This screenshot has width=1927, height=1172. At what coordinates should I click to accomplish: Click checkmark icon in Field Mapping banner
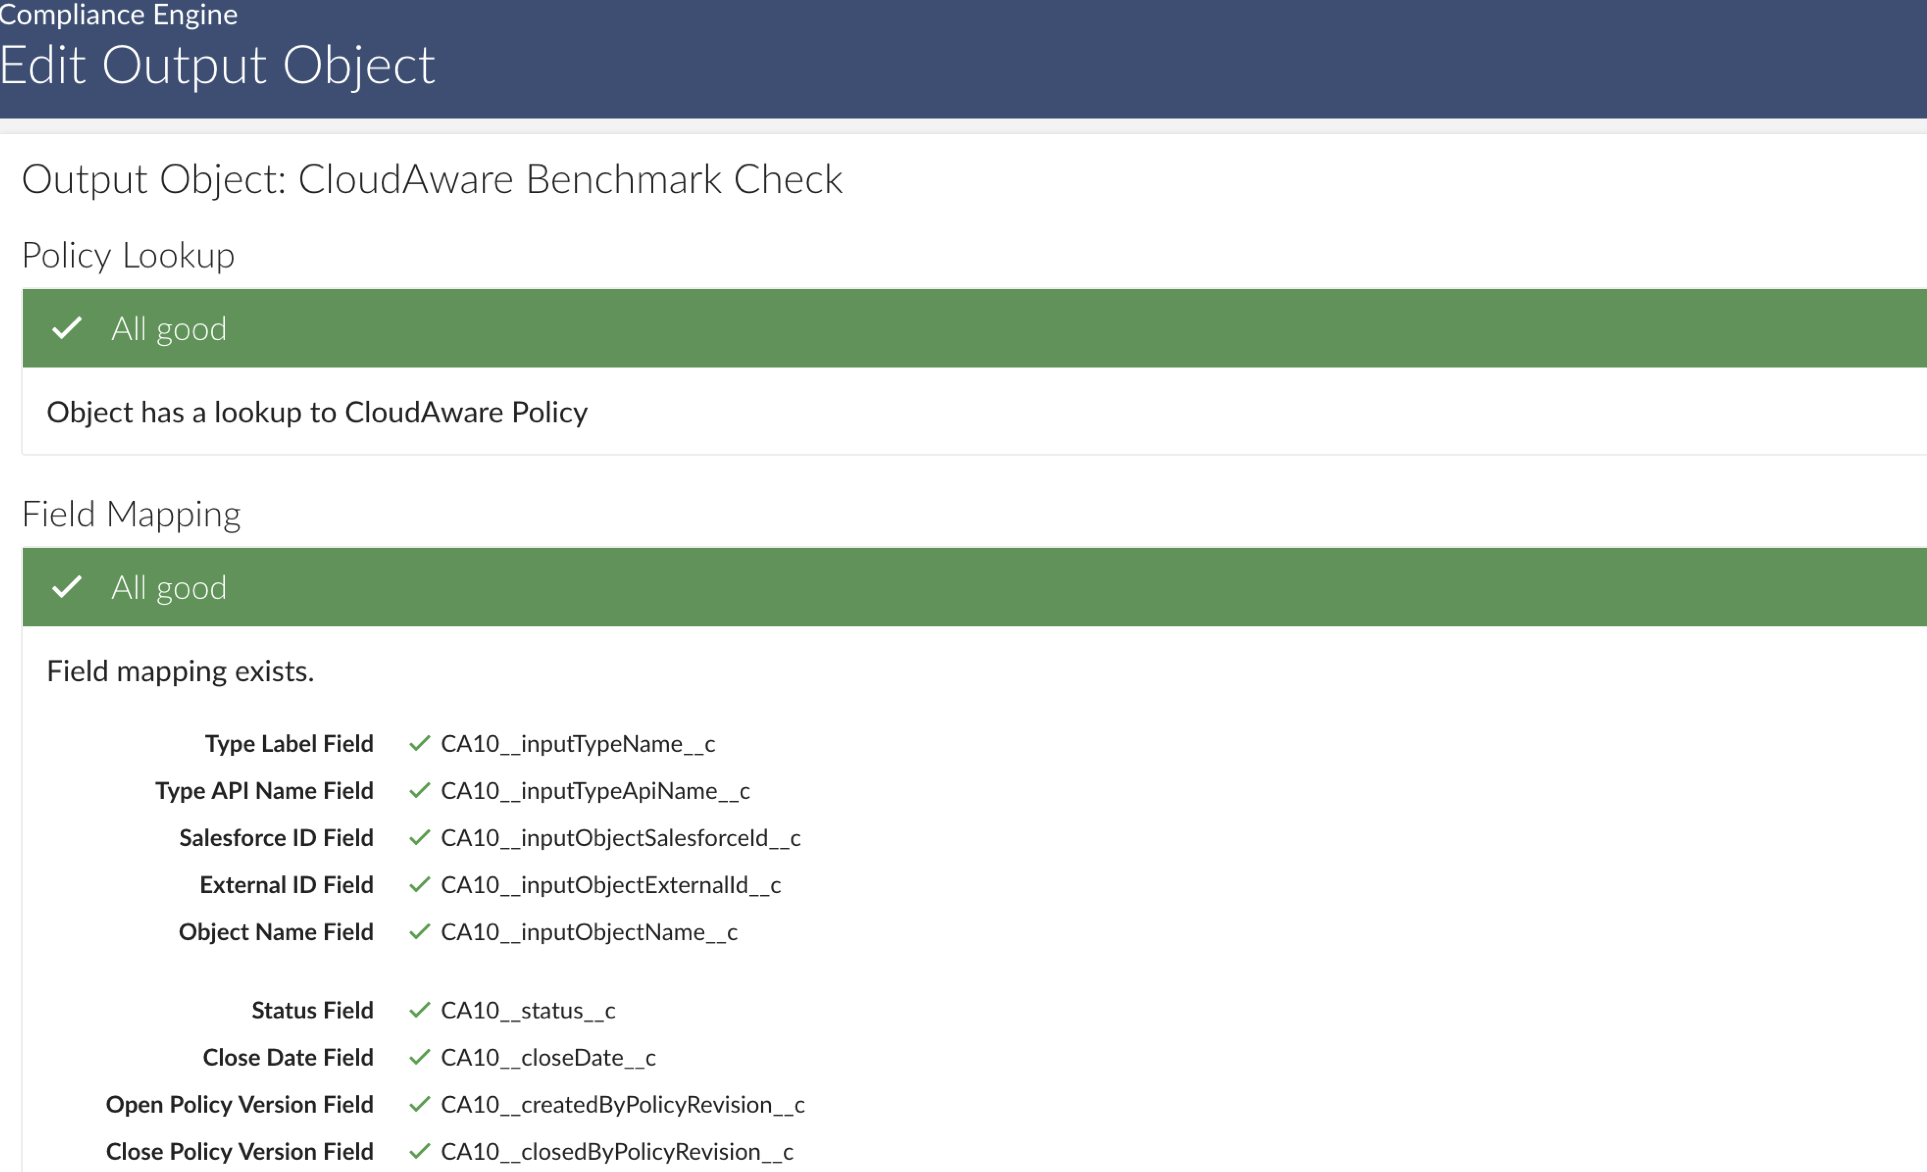(x=67, y=587)
